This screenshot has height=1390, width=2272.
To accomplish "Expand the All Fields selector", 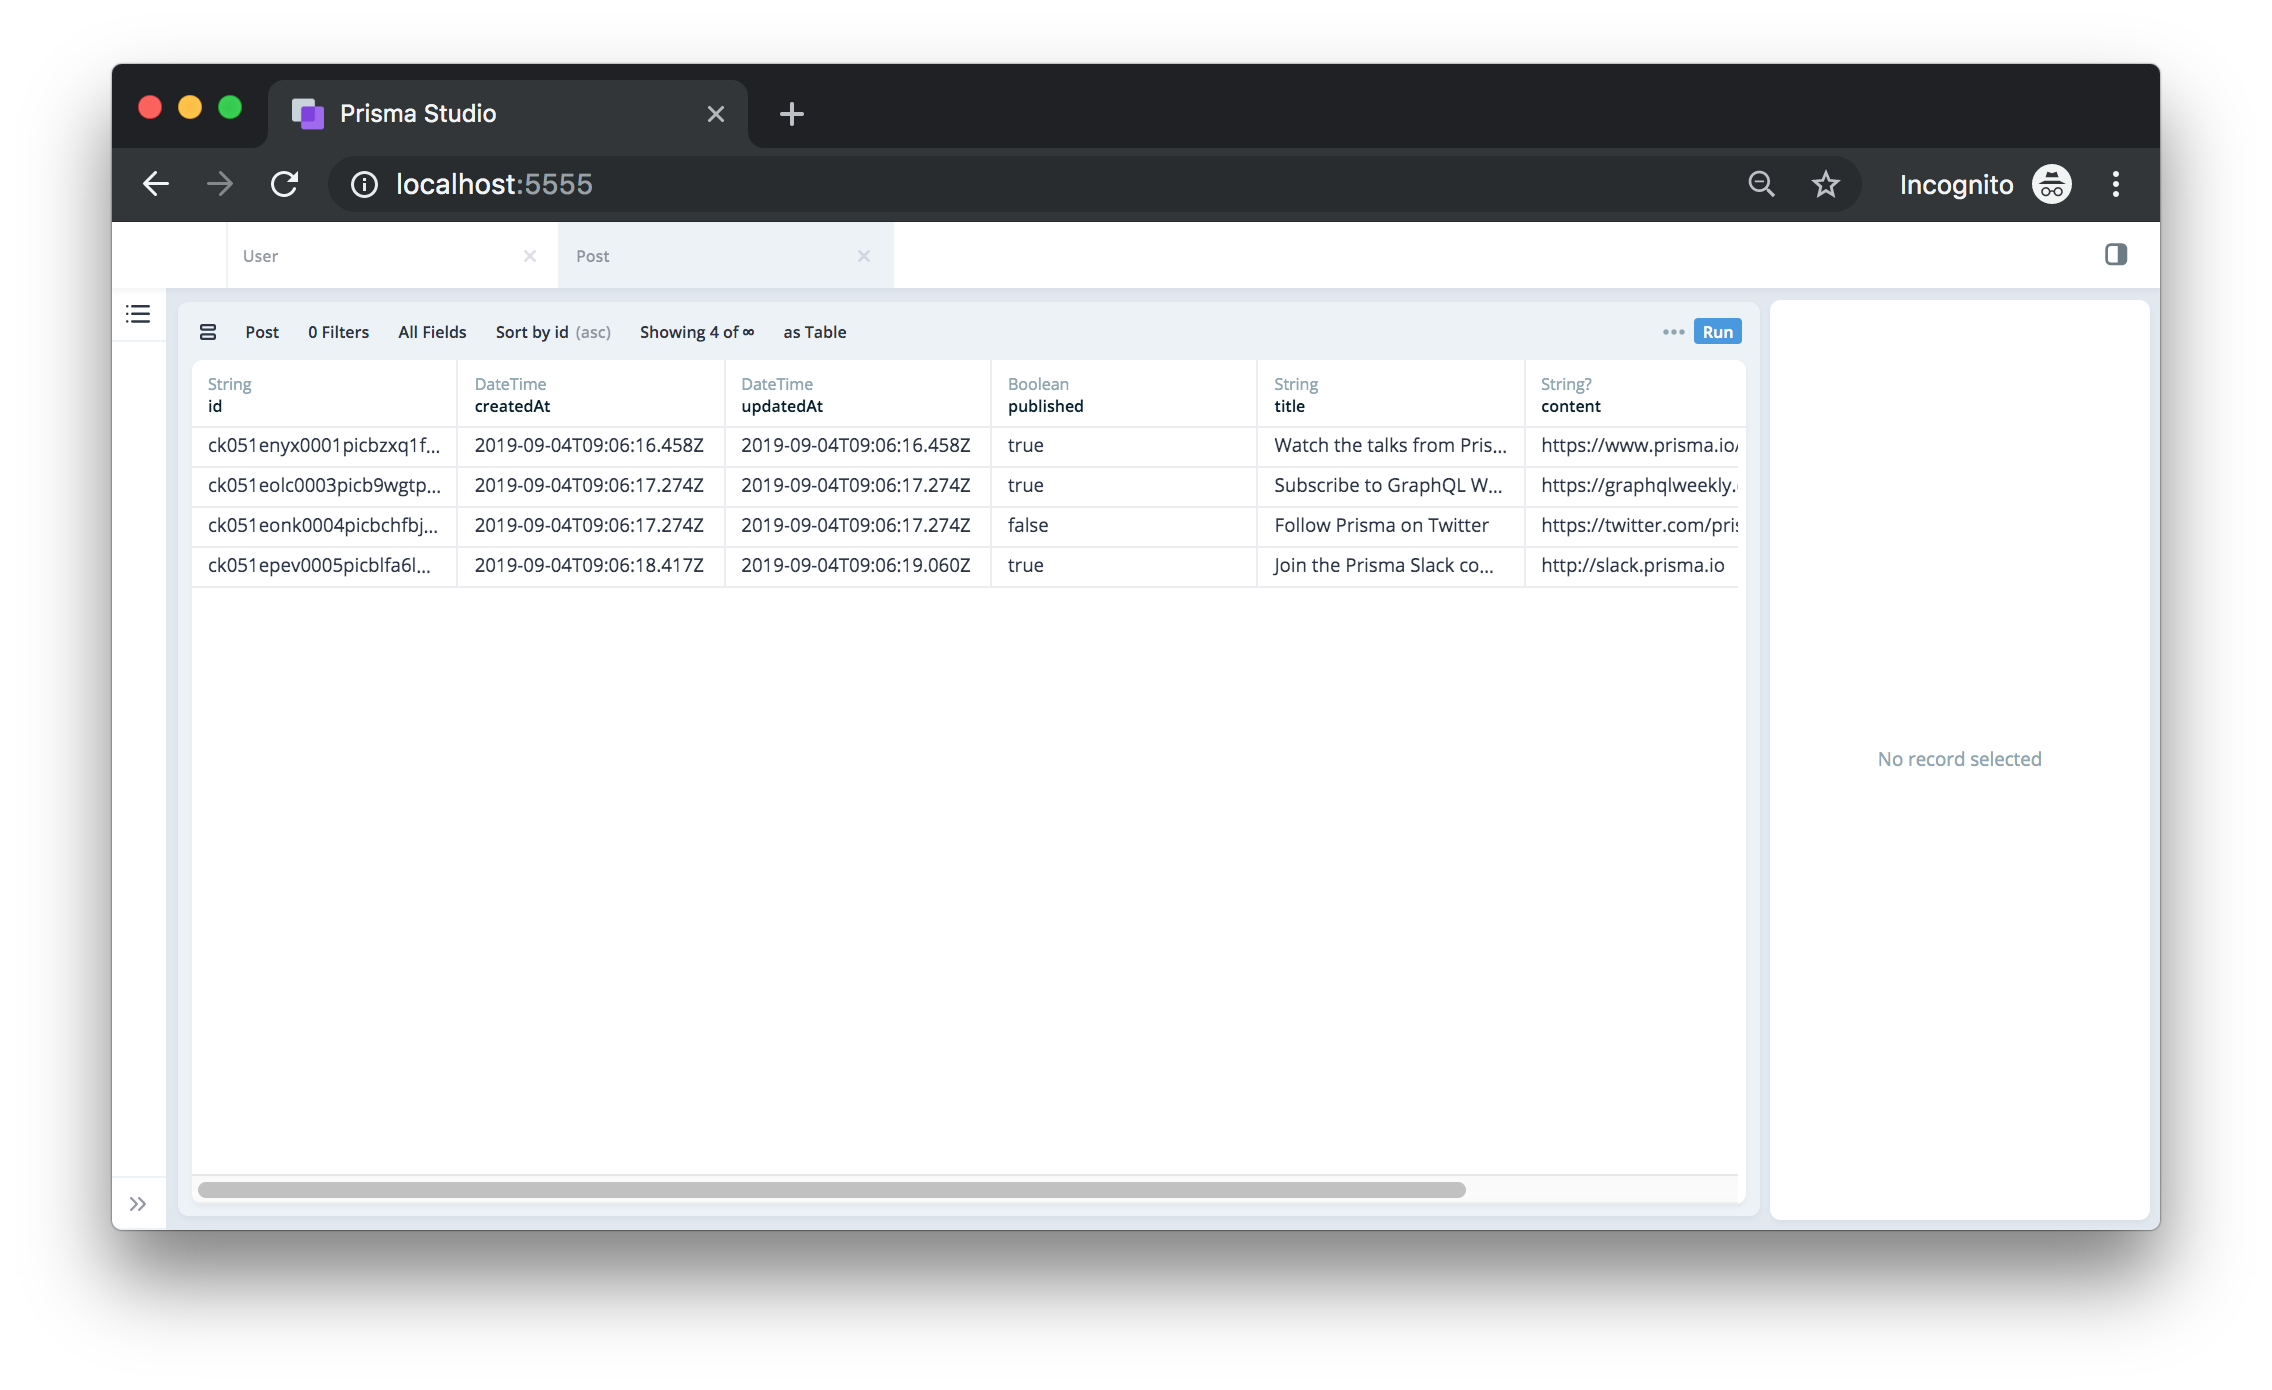I will 432,332.
